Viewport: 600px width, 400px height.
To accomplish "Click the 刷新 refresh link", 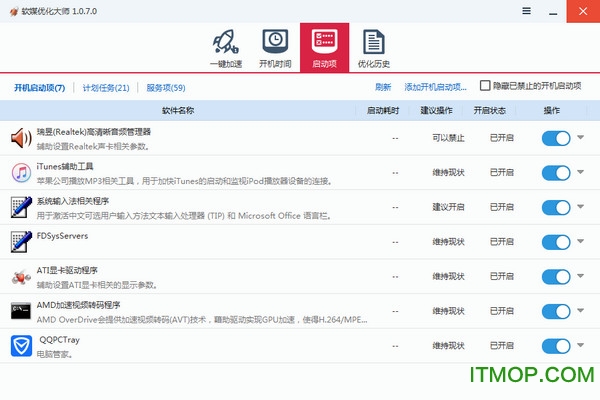I will tap(383, 87).
